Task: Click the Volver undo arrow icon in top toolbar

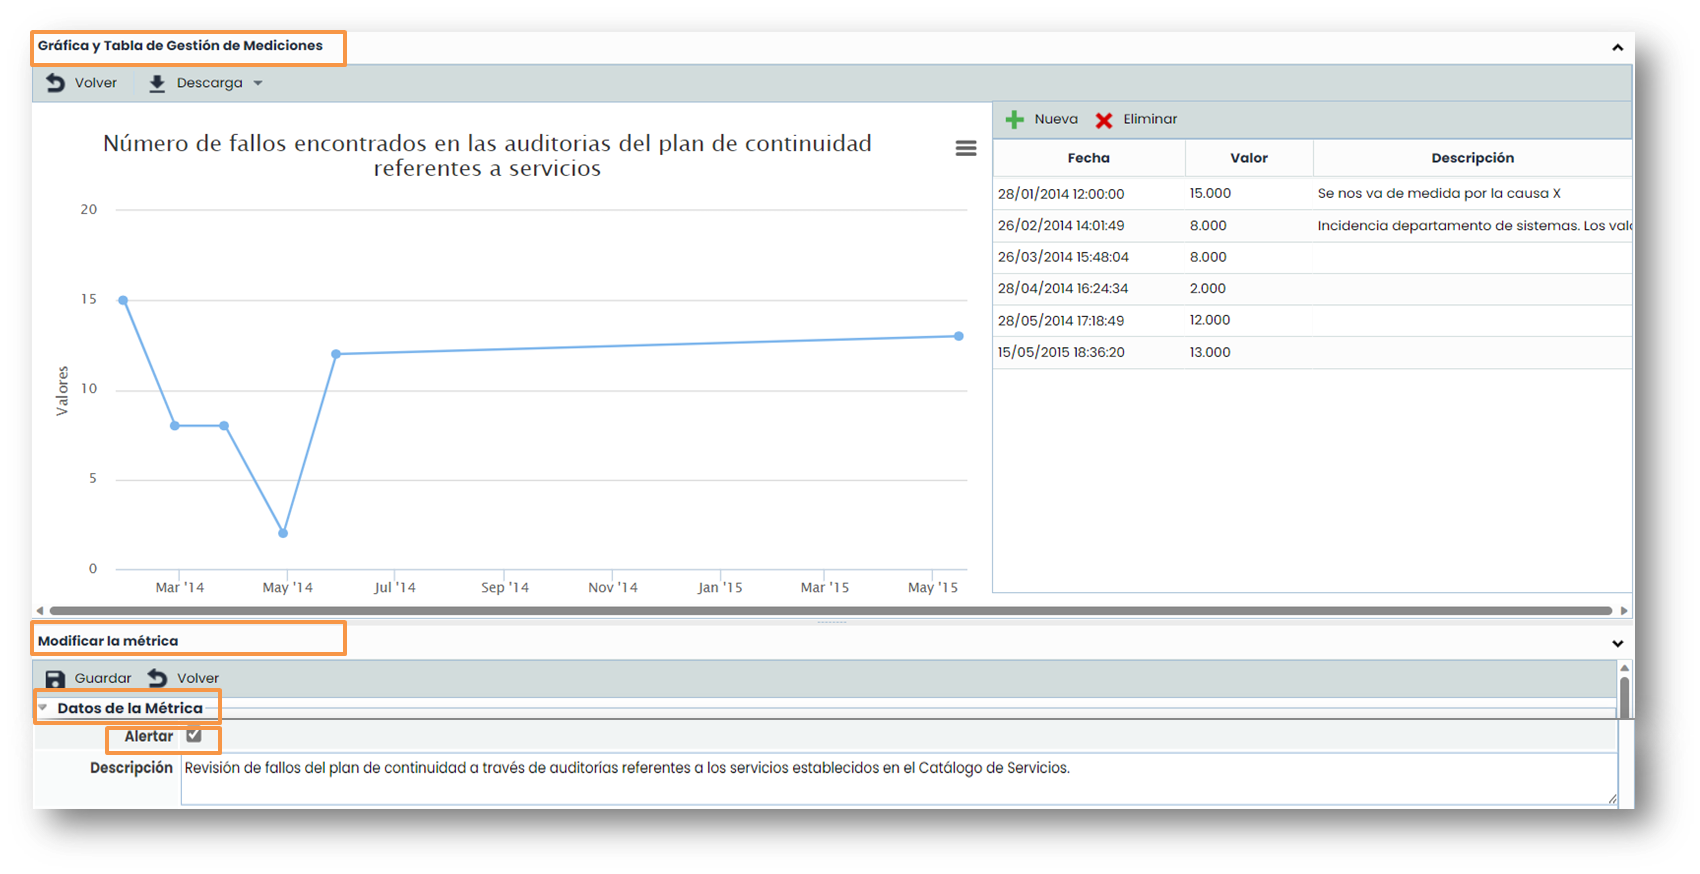Action: (x=55, y=83)
